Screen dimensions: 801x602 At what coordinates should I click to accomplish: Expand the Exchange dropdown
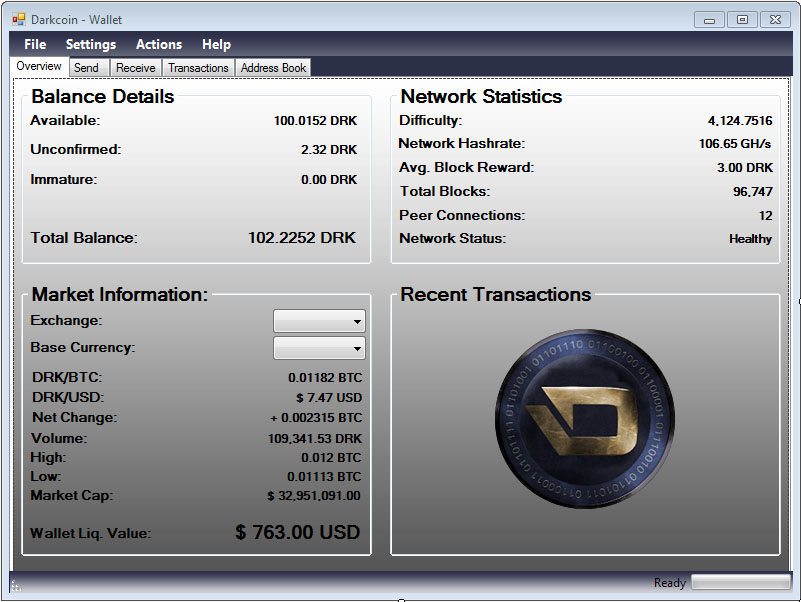pos(319,321)
